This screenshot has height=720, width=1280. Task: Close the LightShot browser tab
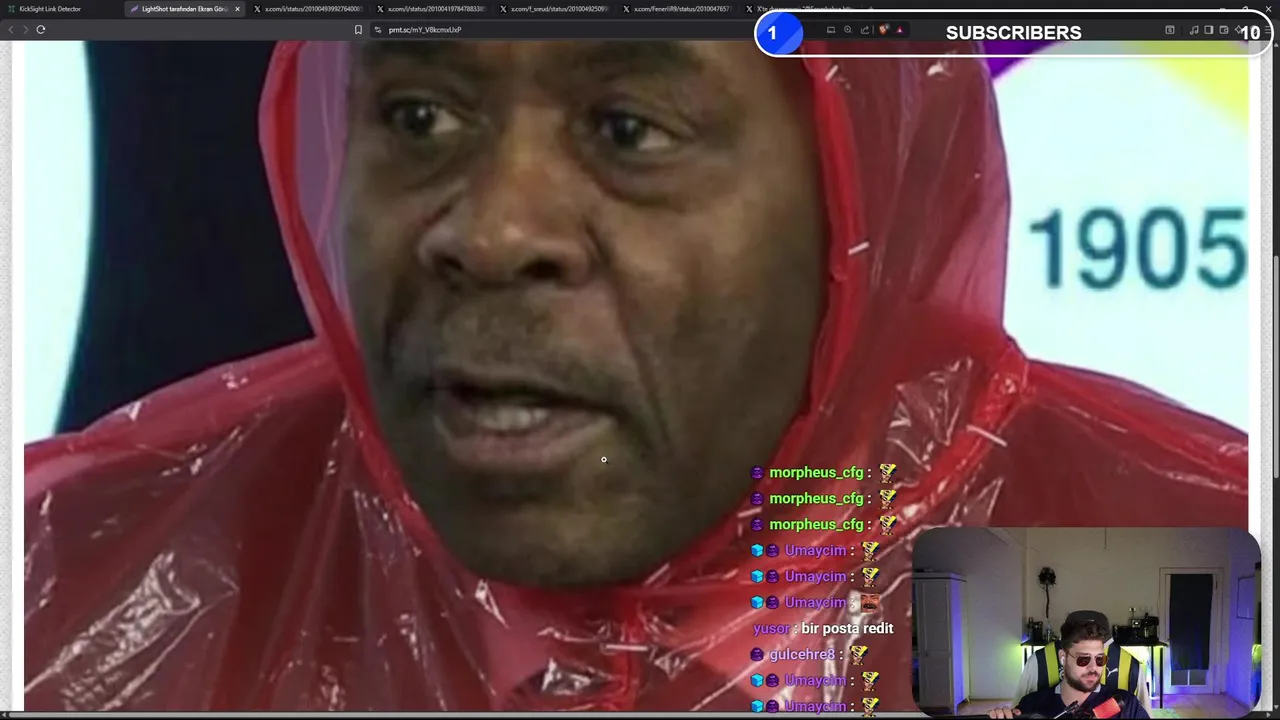point(237,9)
